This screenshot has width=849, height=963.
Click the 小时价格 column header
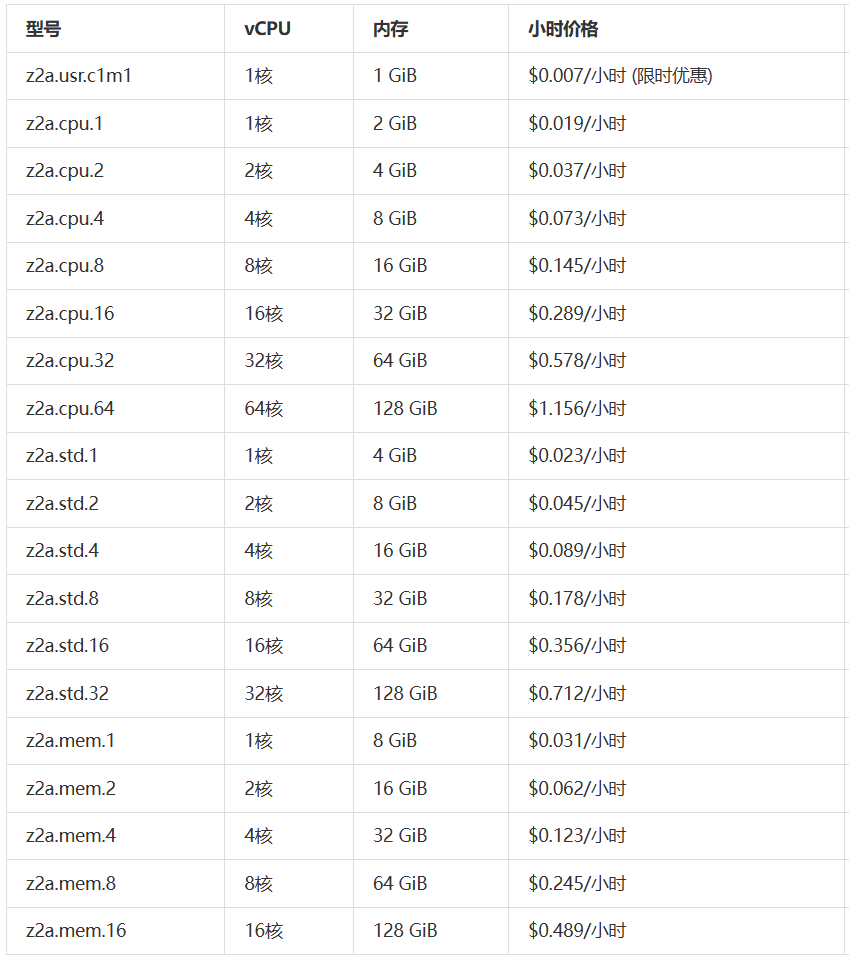coord(563,29)
